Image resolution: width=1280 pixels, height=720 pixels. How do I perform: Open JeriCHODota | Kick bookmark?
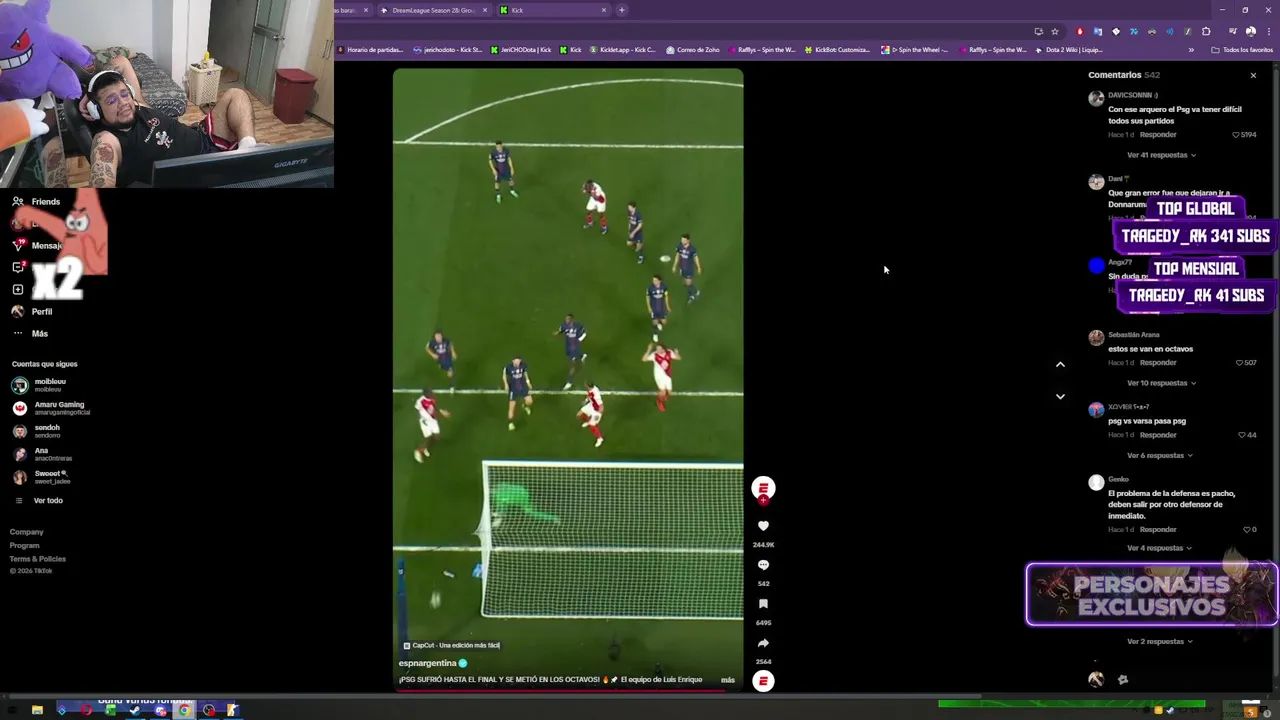point(520,50)
